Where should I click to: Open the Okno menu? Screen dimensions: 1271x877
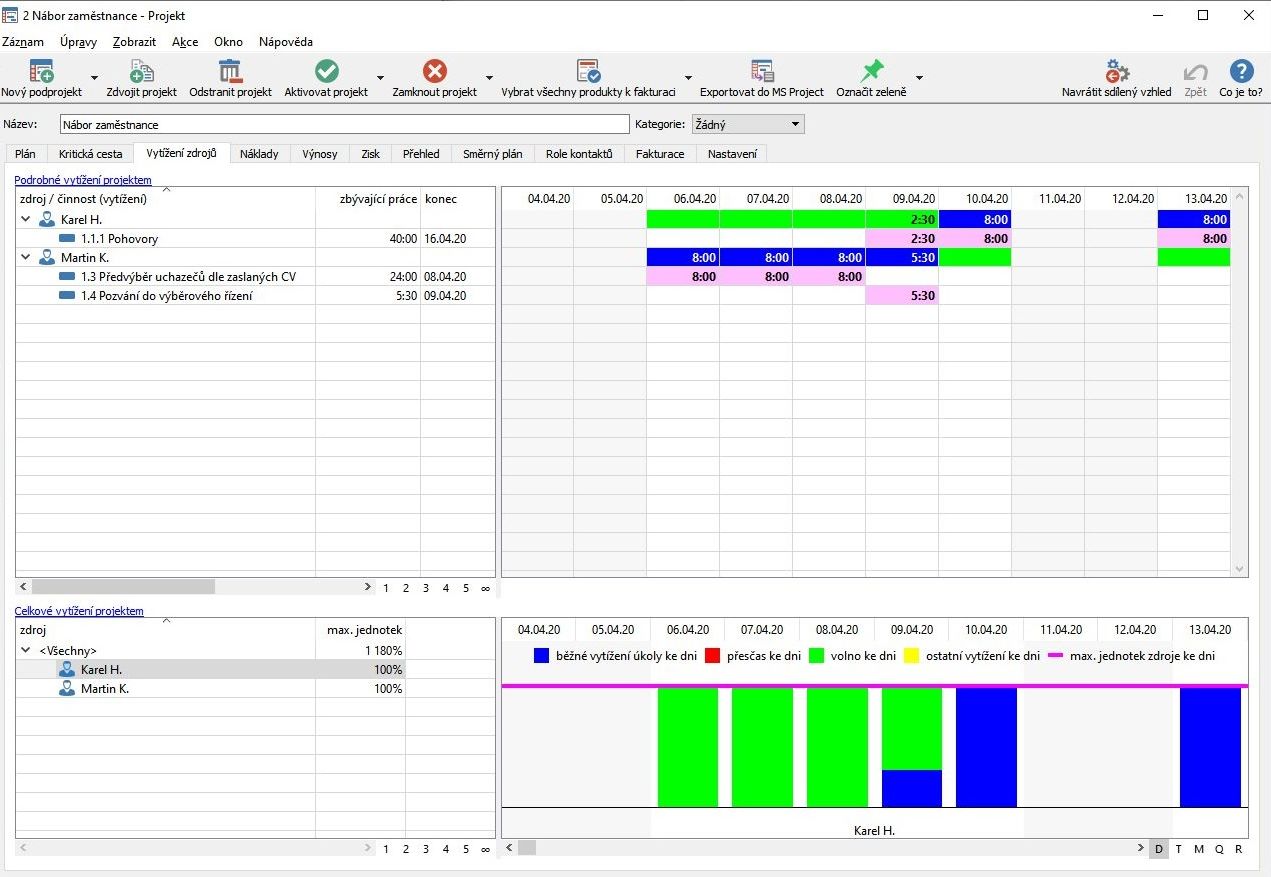point(228,42)
